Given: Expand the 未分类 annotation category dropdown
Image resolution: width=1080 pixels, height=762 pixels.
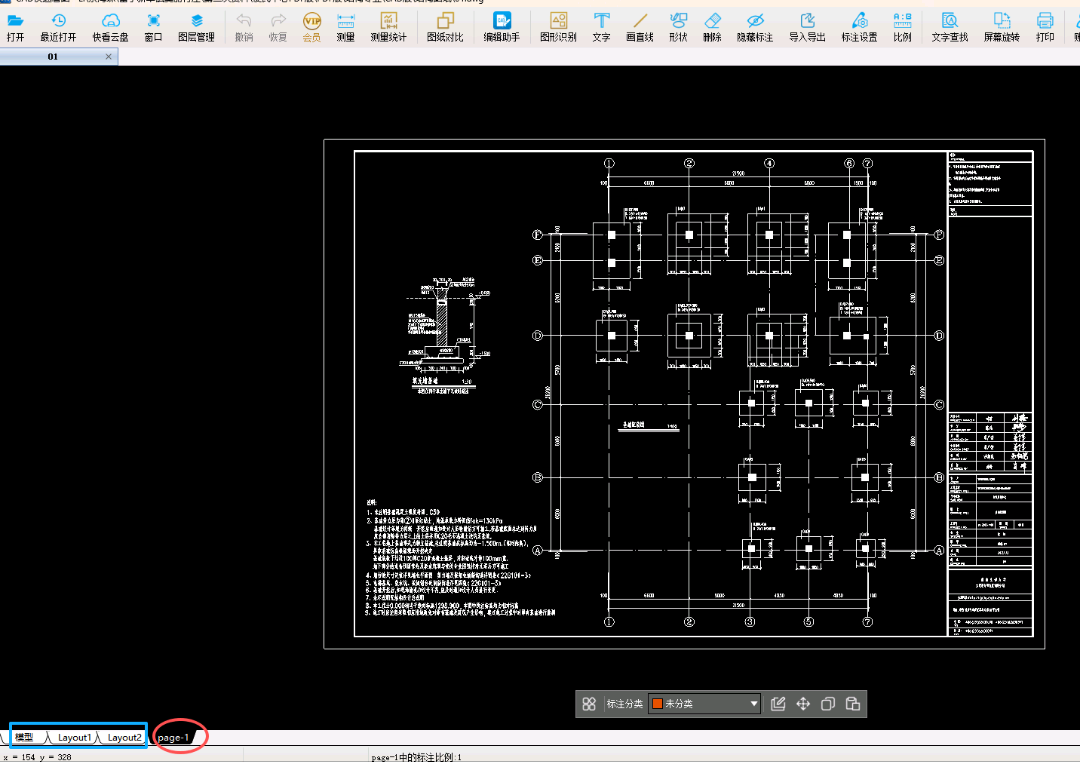Looking at the screenshot, I should pyautogui.click(x=754, y=704).
